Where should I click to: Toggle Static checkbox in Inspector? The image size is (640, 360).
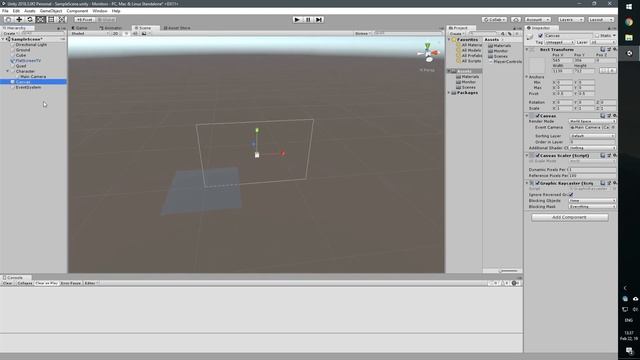pyautogui.click(x=597, y=36)
